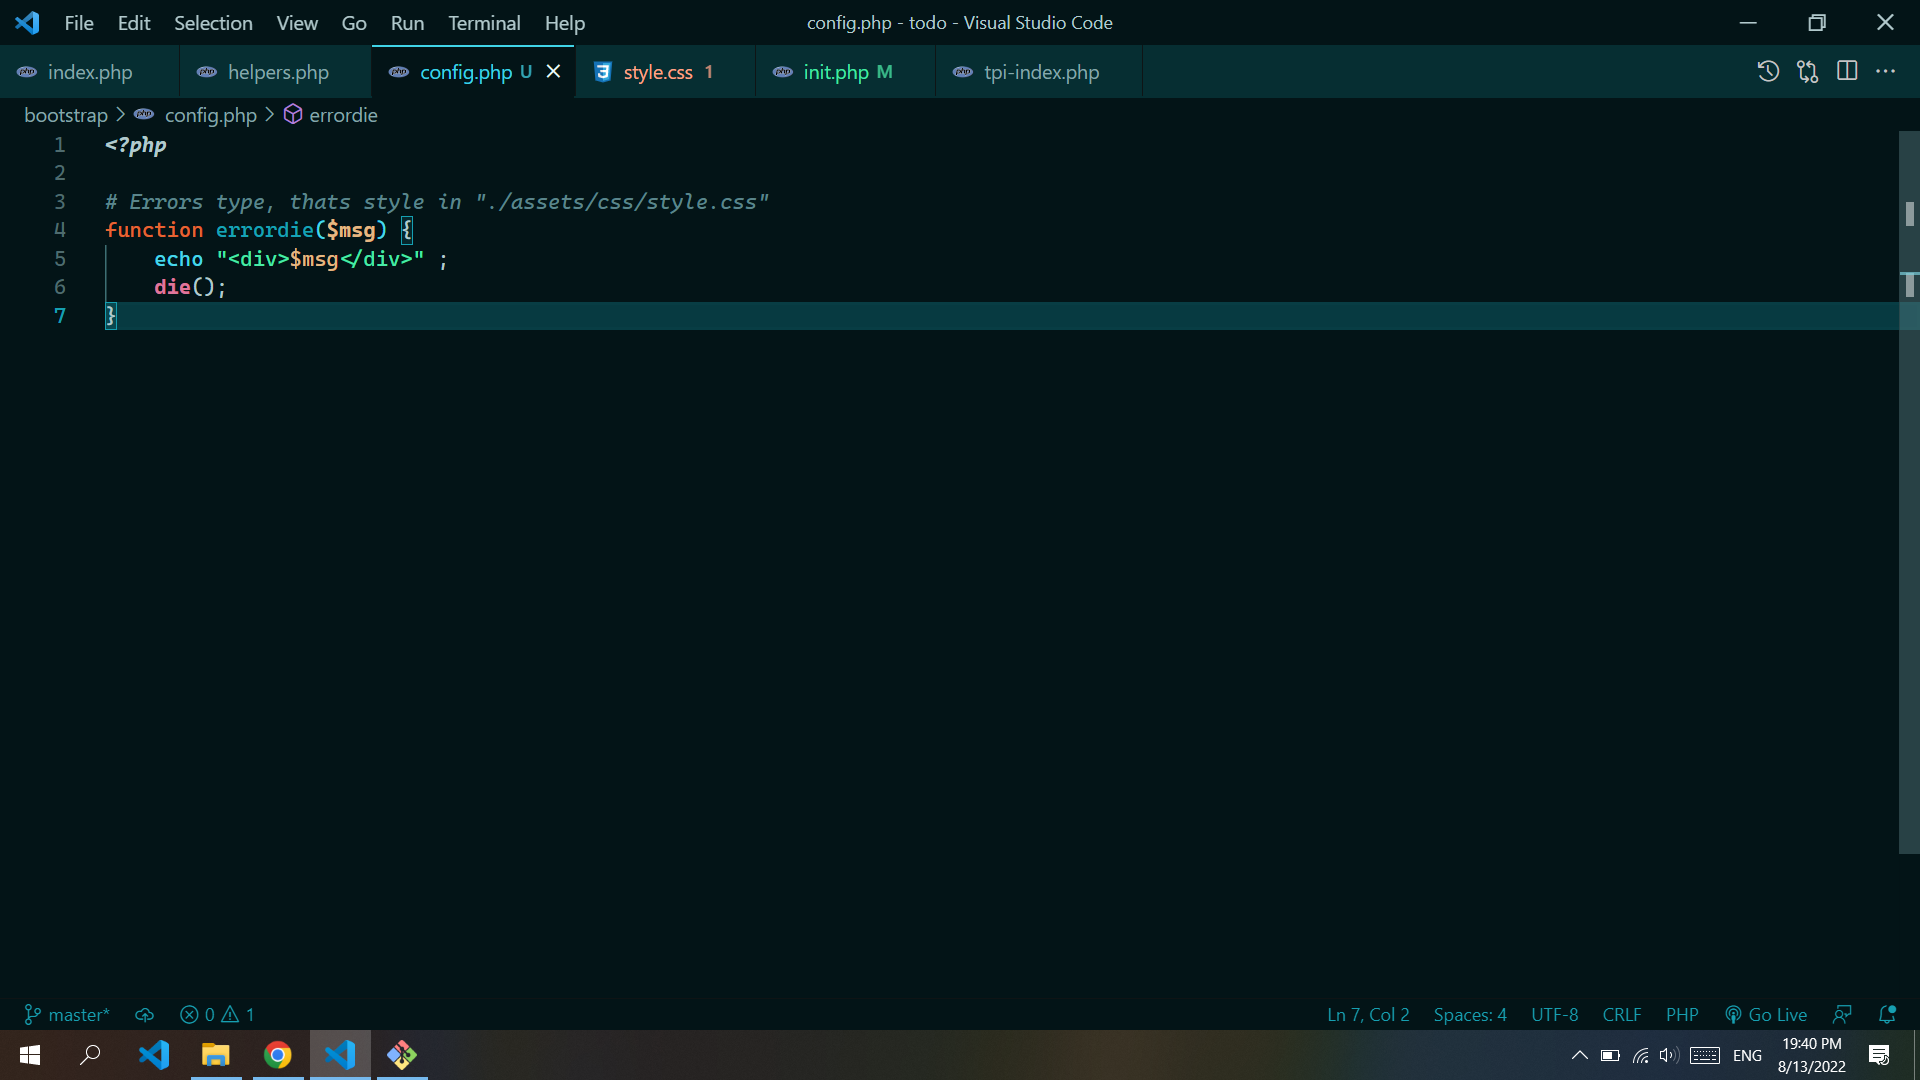Open the Terminal menu
Viewport: 1920px width, 1080px height.
click(484, 22)
